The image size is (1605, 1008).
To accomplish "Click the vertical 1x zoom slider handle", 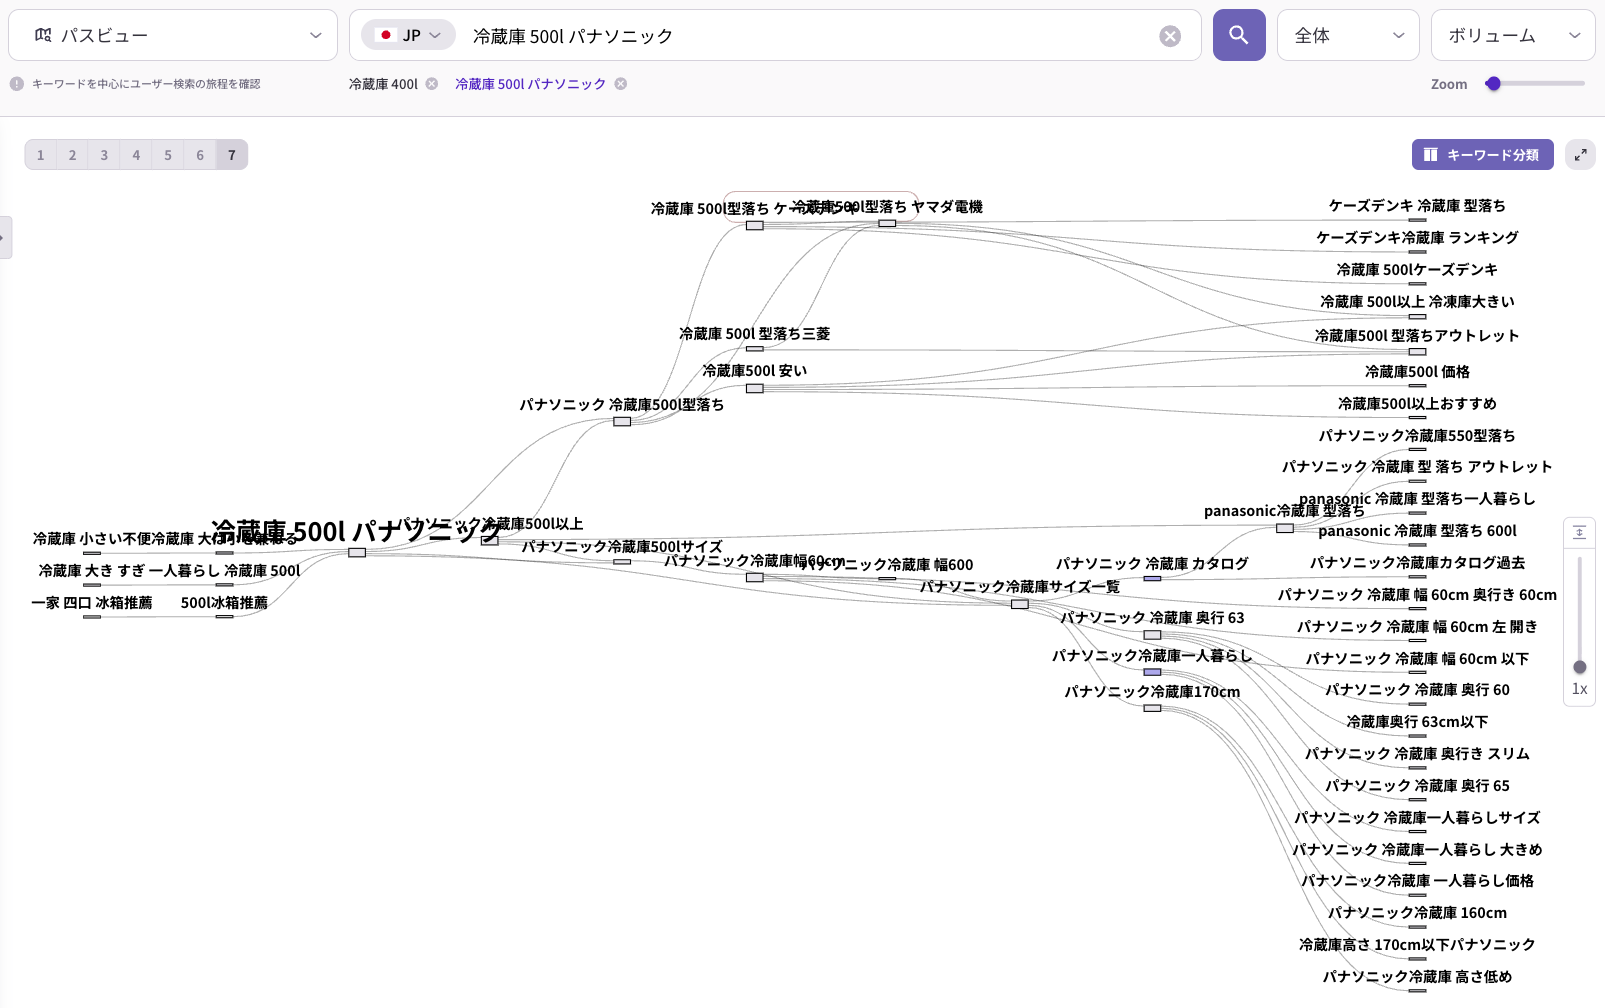I will [x=1579, y=667].
